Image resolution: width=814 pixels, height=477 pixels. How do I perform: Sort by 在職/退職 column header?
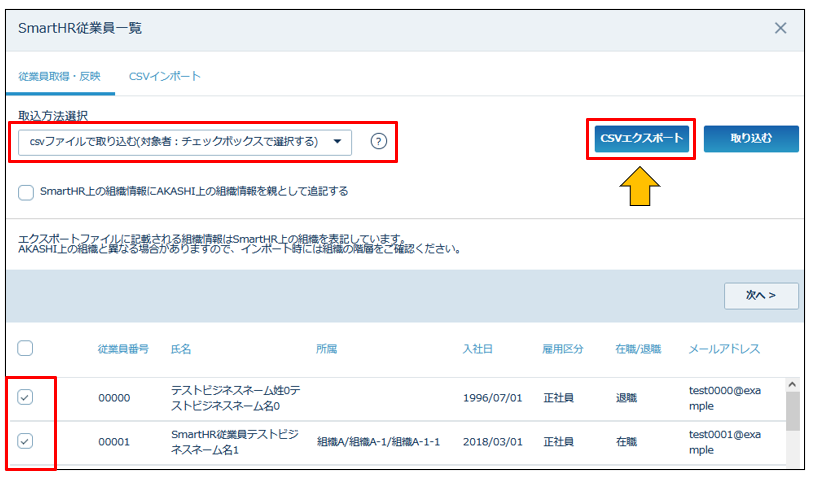click(x=638, y=349)
